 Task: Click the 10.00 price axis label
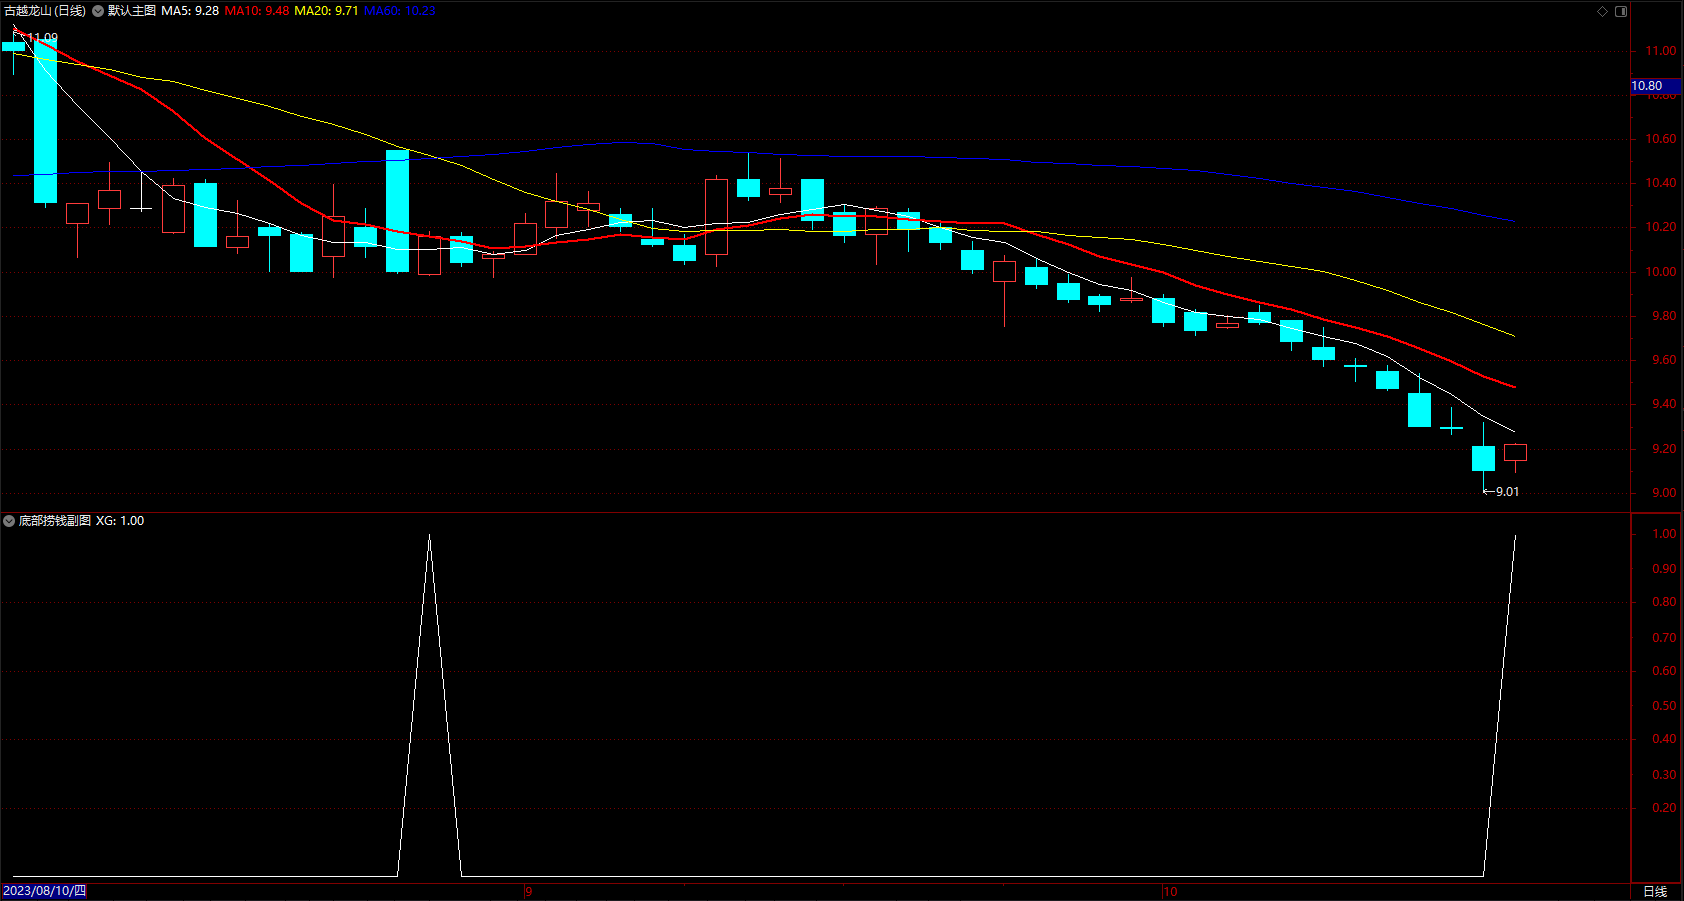click(1661, 272)
